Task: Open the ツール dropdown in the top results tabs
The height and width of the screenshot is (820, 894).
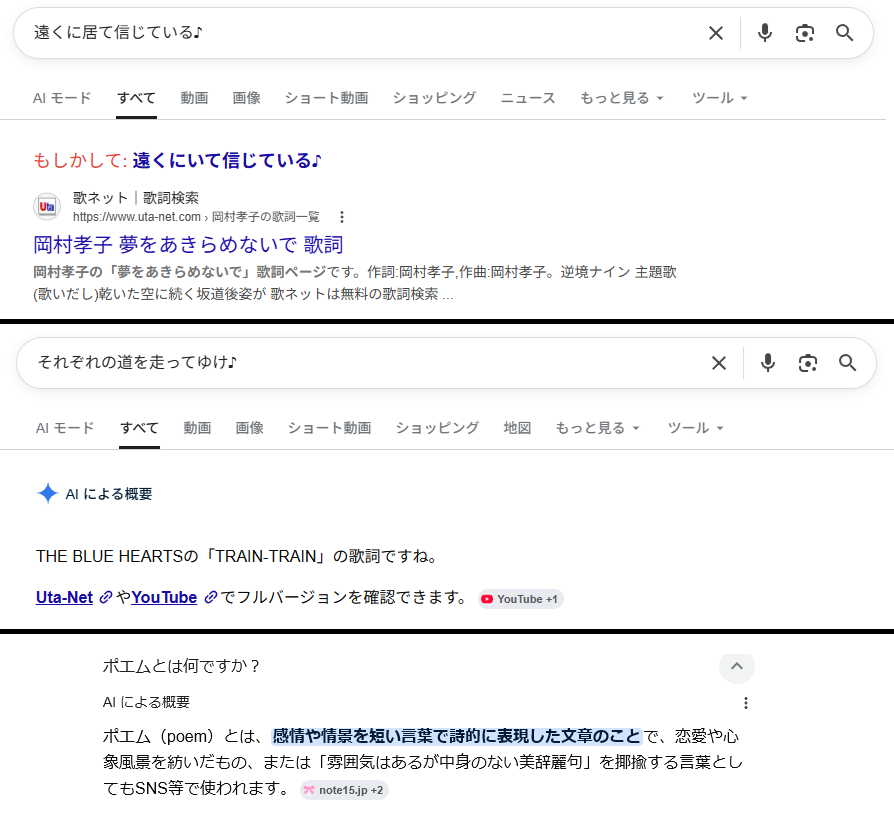Action: tap(719, 98)
